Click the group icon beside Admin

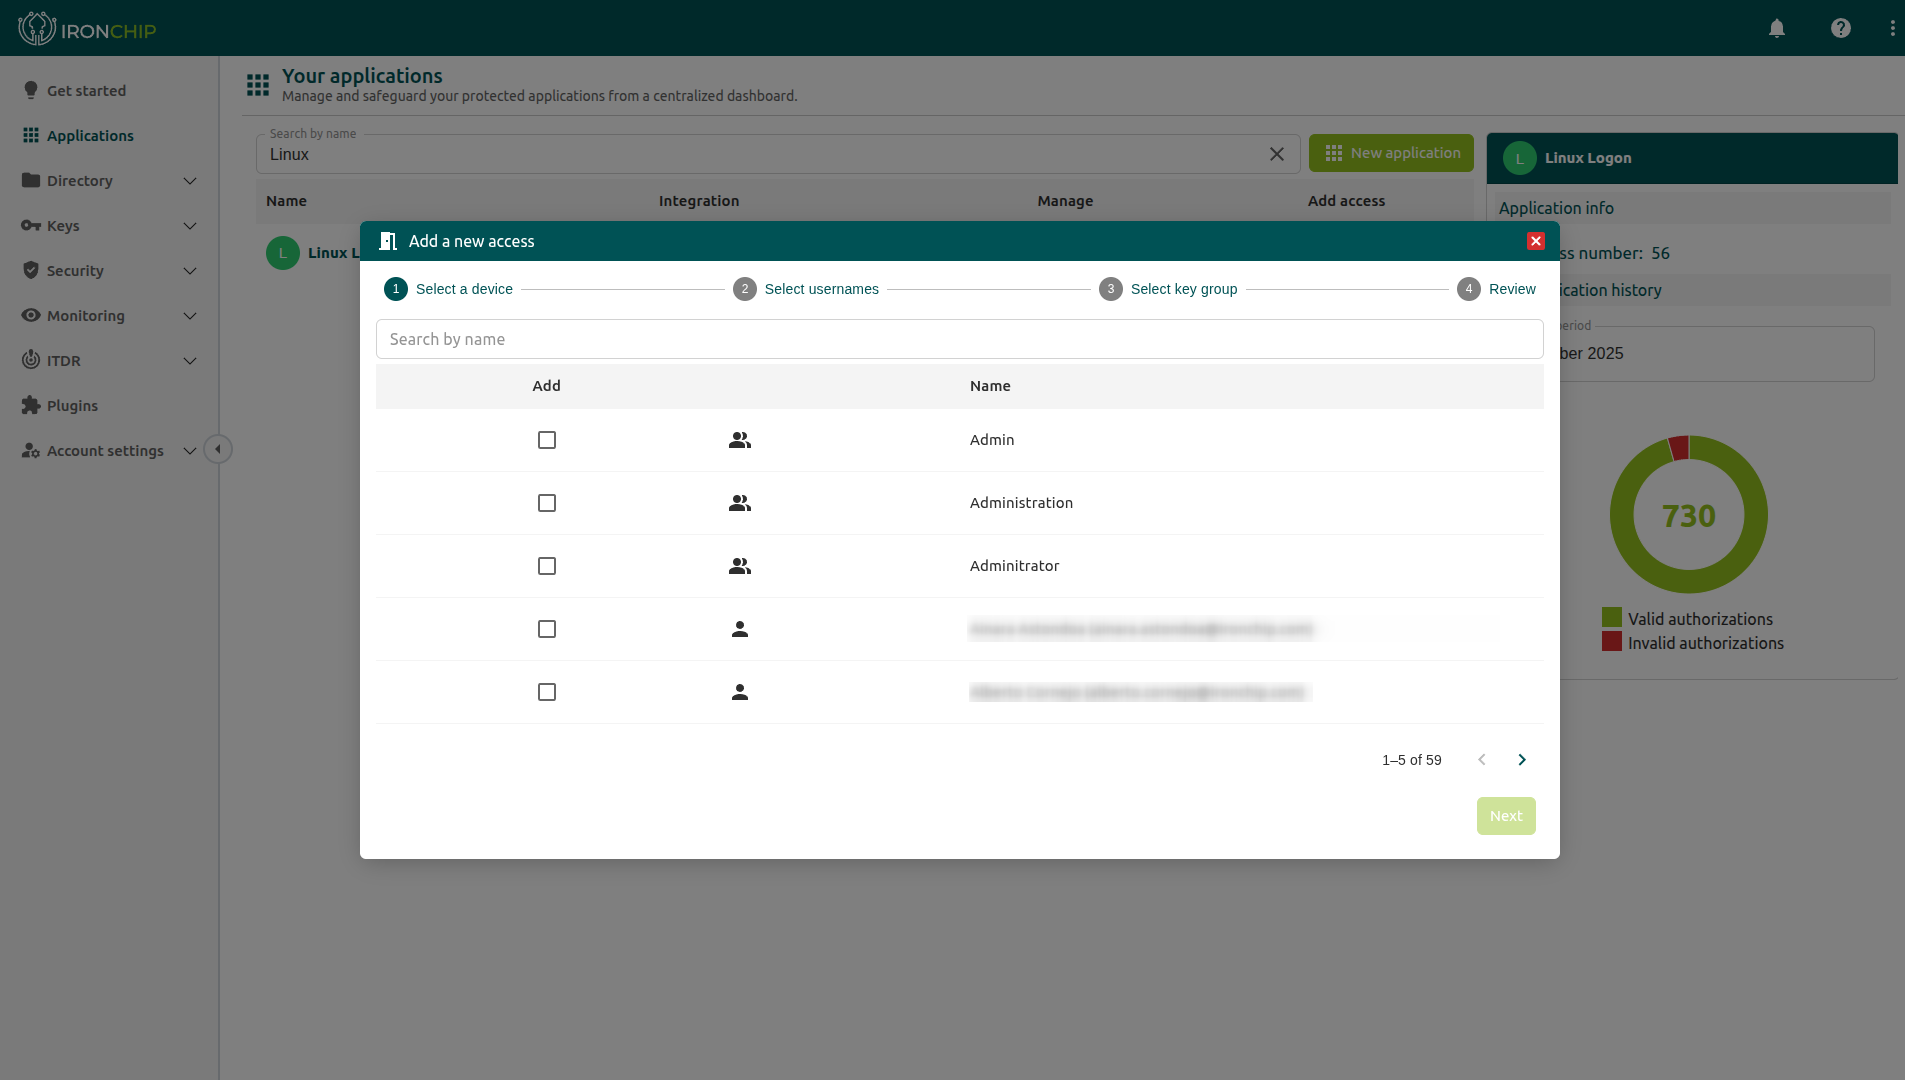[x=739, y=440]
